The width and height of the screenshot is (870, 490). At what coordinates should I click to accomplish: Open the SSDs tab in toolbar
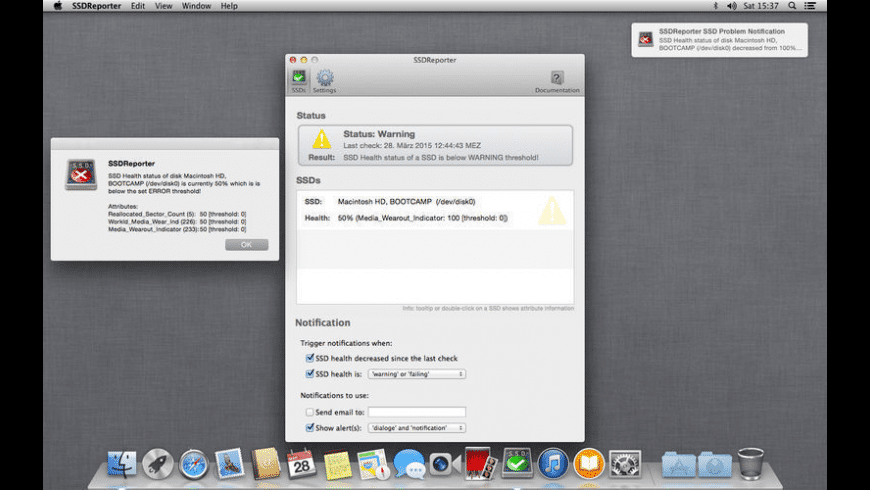[299, 81]
